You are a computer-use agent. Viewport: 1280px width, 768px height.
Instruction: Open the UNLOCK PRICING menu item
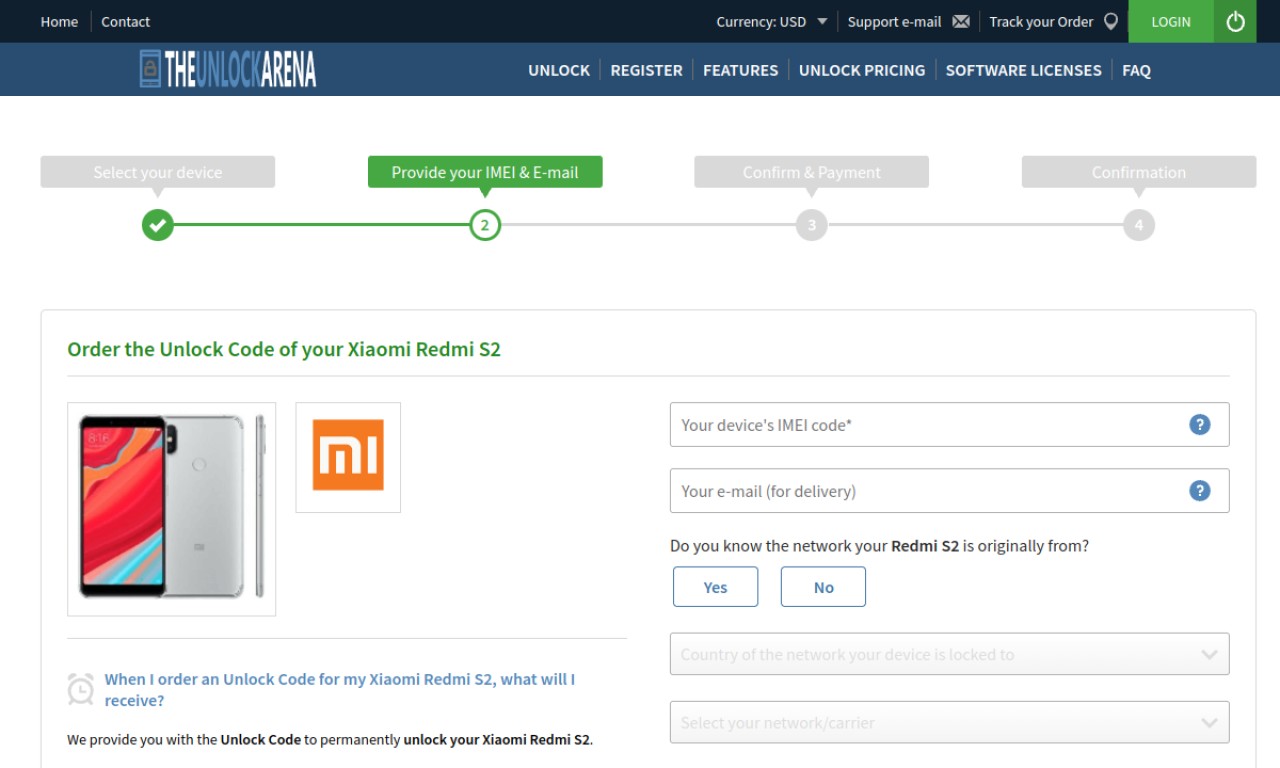862,70
